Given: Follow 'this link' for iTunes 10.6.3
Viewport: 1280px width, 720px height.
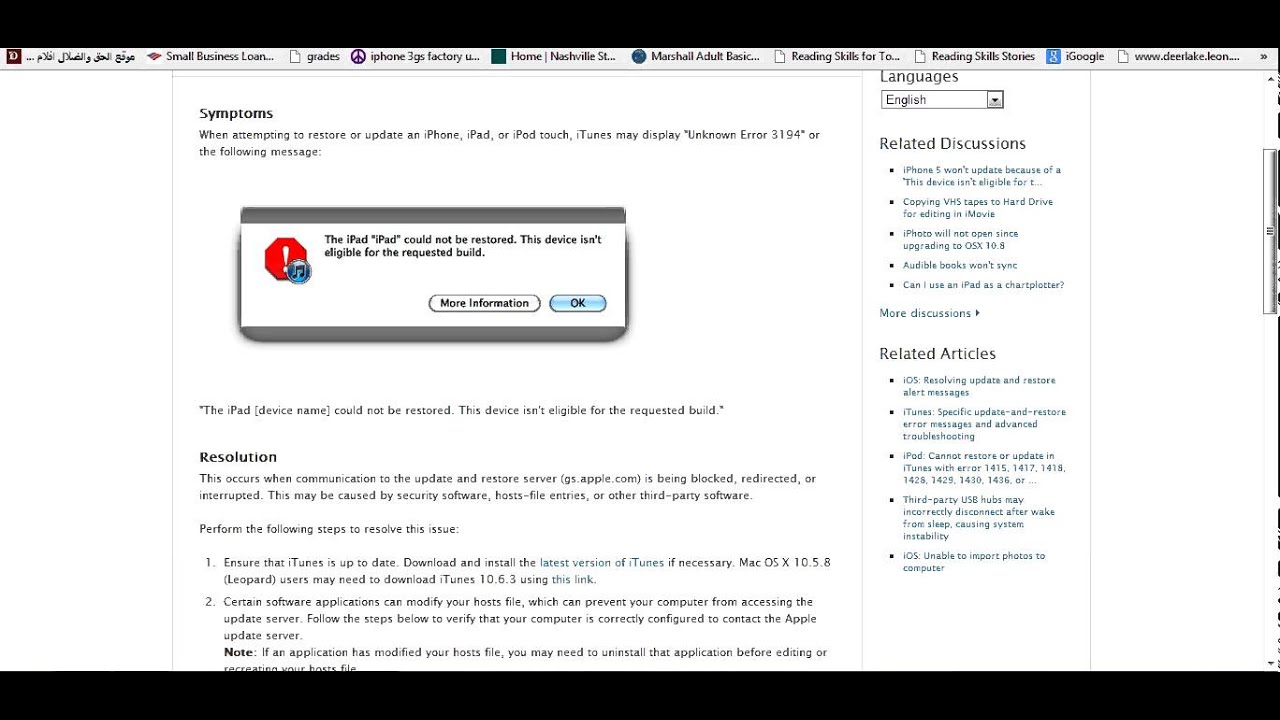Looking at the screenshot, I should [572, 580].
